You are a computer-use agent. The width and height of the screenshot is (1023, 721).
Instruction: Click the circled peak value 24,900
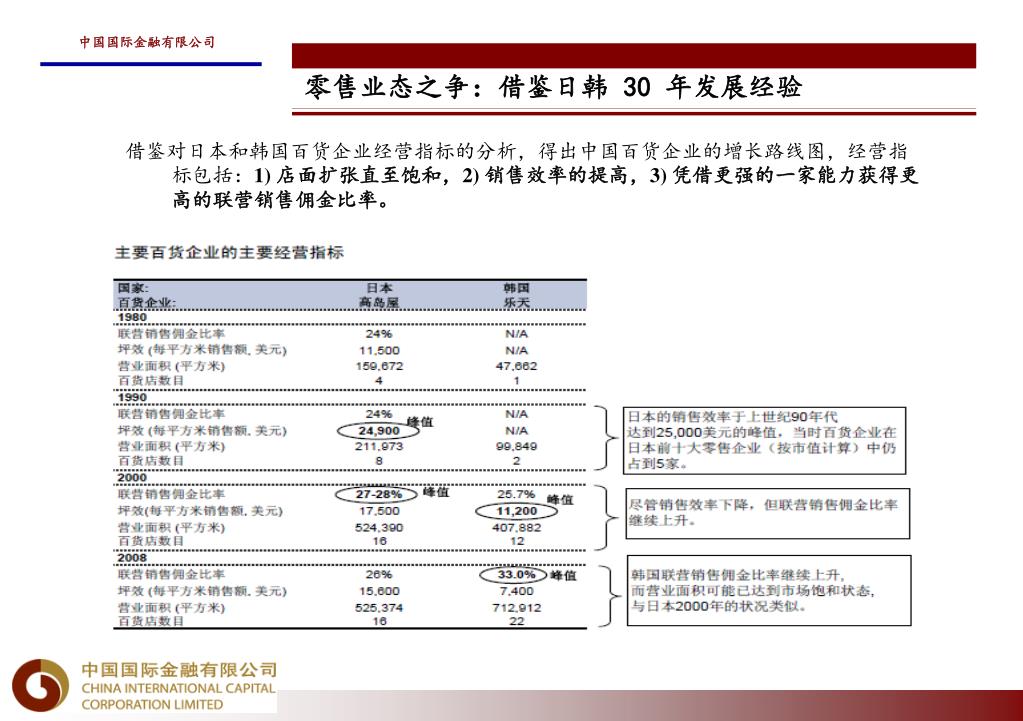pyautogui.click(x=378, y=431)
